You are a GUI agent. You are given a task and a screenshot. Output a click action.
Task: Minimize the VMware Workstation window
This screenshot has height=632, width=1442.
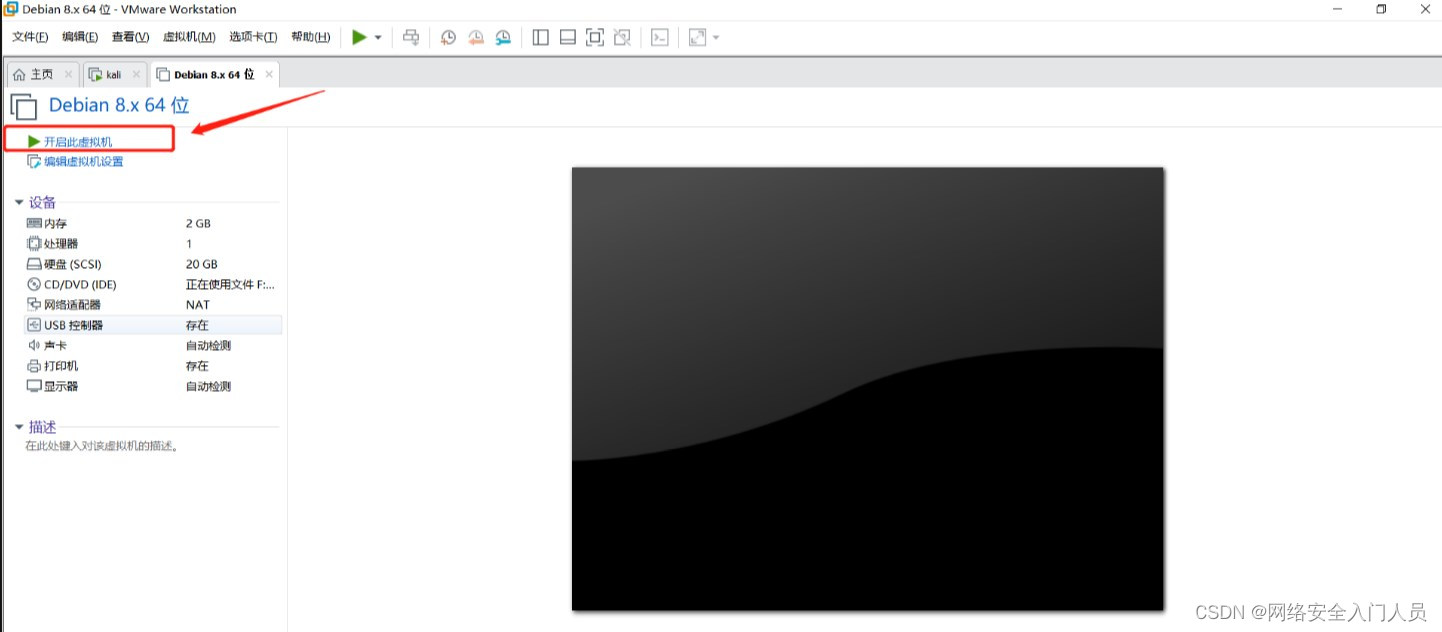tap(1338, 9)
